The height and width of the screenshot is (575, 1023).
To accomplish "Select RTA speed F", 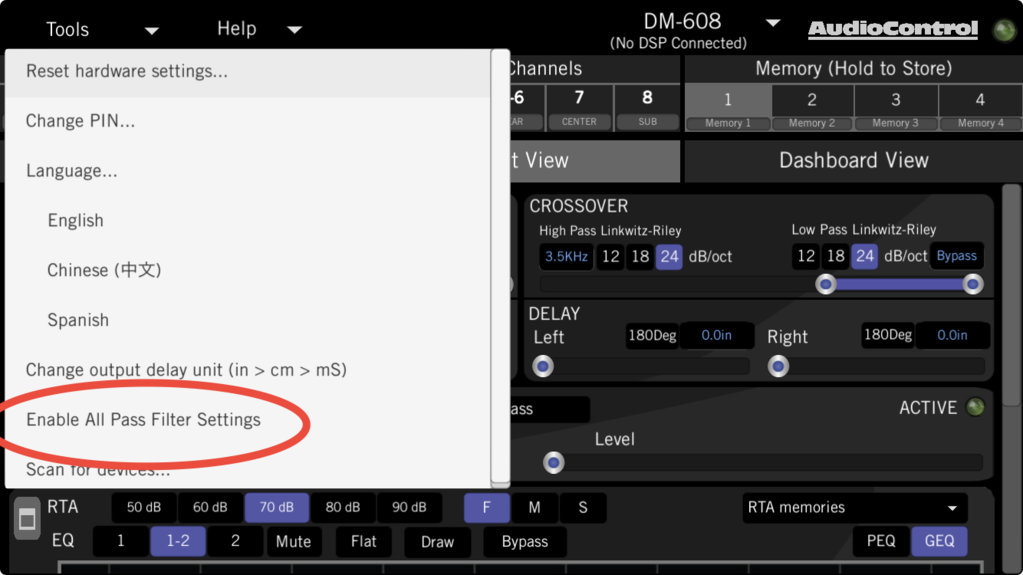I will 487,507.
